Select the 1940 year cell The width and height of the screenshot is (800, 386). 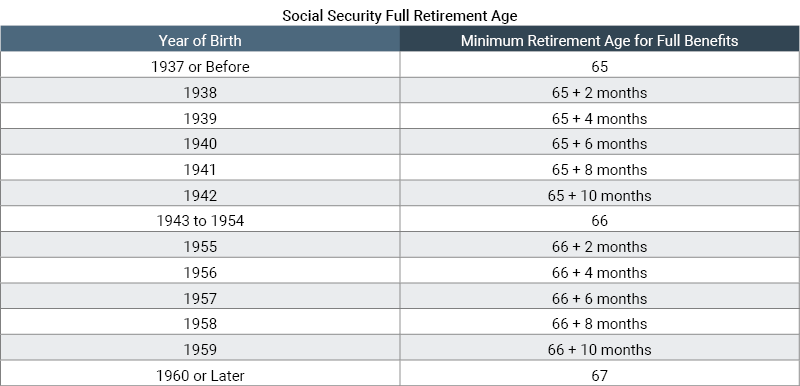(200, 144)
